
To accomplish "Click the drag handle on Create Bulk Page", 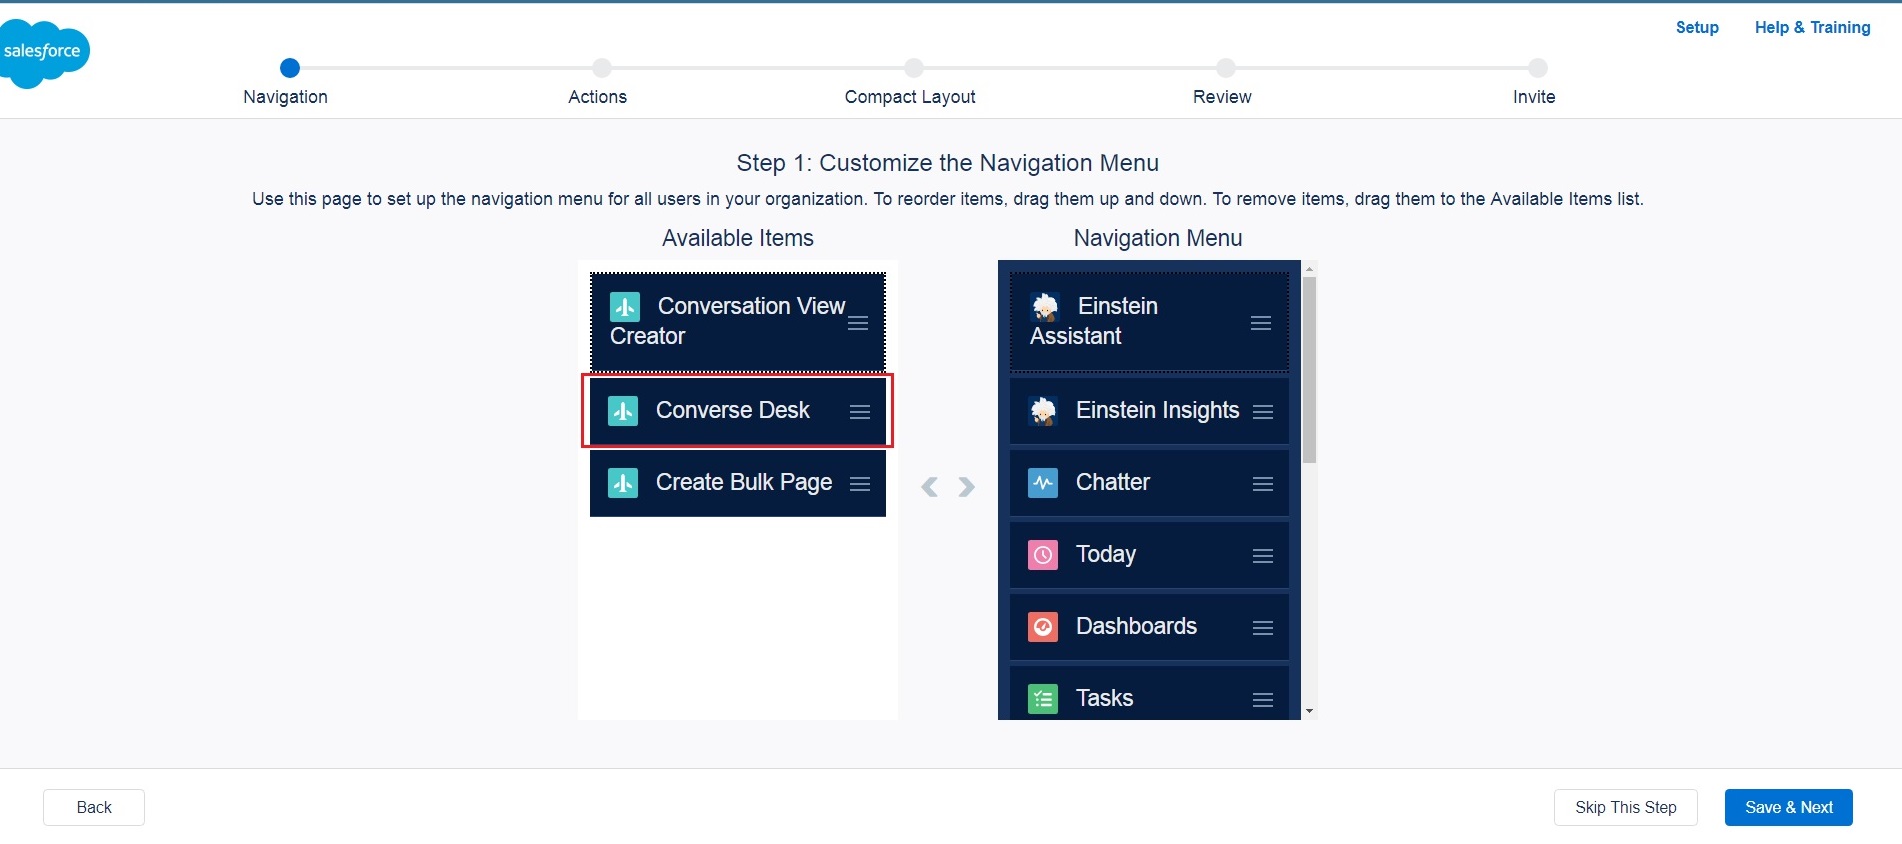I will pos(860,483).
